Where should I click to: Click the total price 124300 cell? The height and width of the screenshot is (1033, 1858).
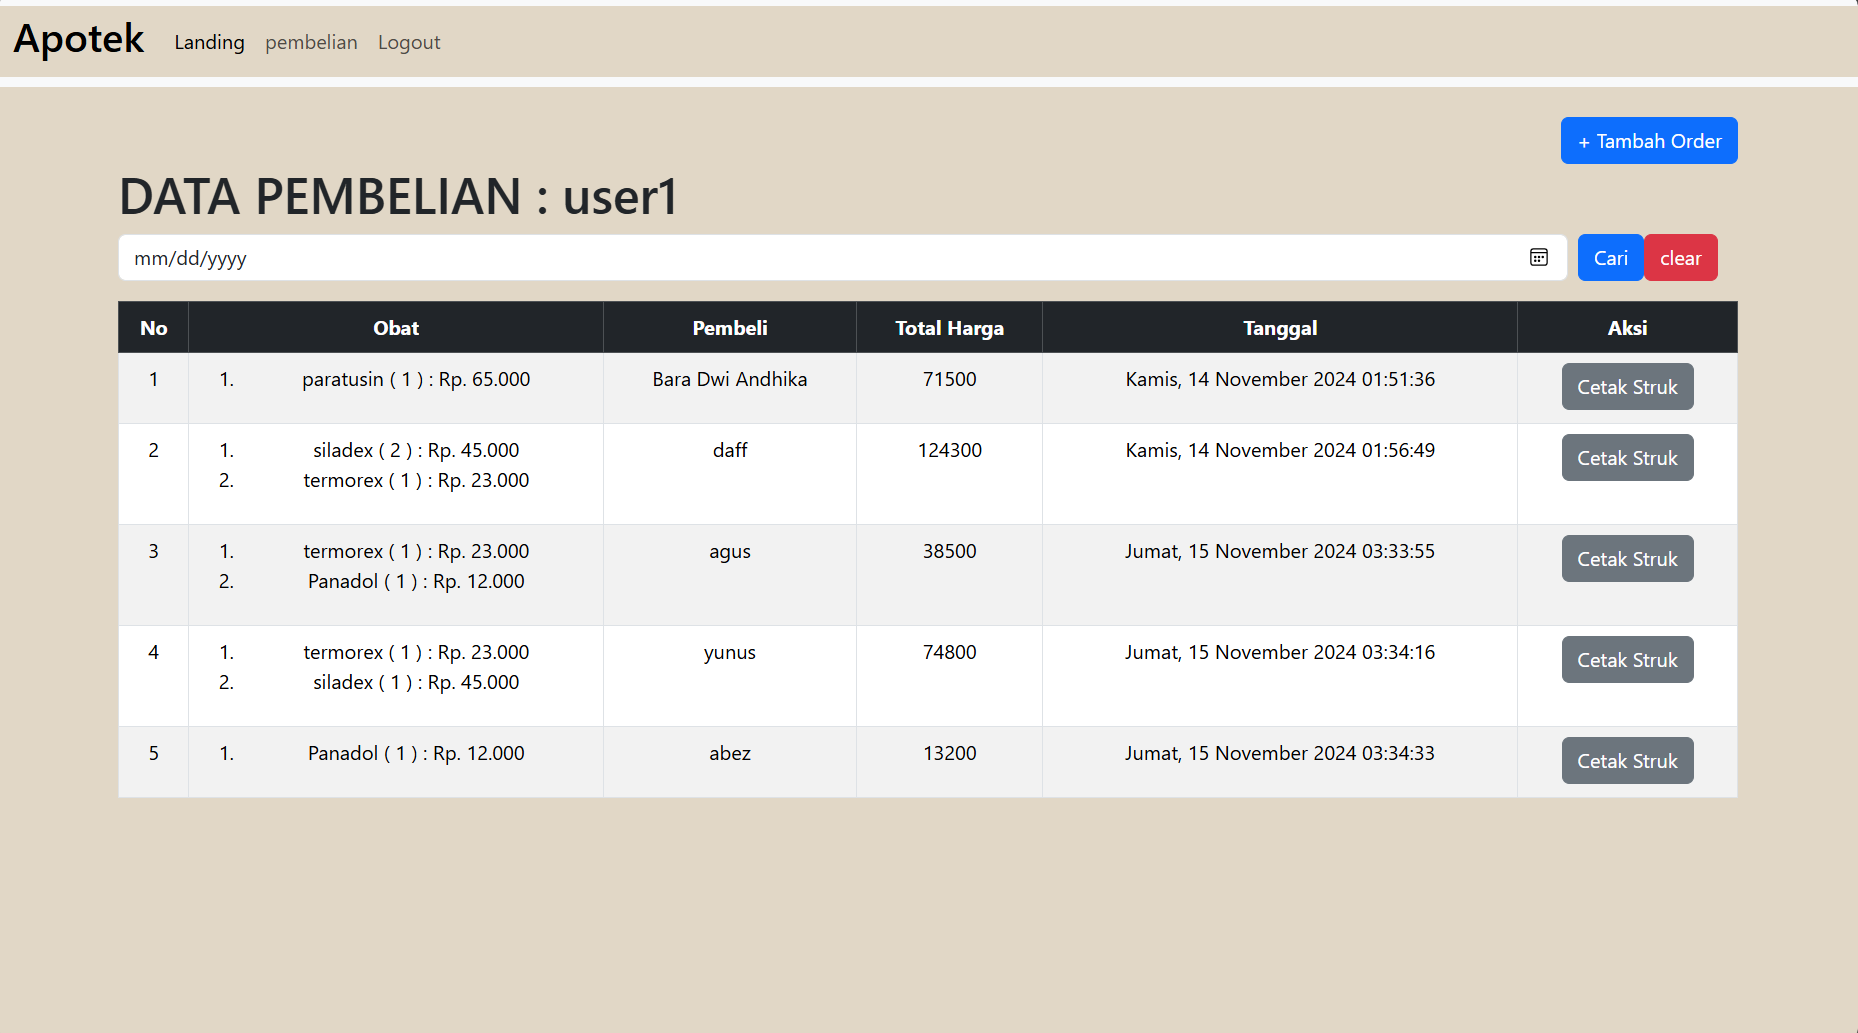(x=949, y=451)
